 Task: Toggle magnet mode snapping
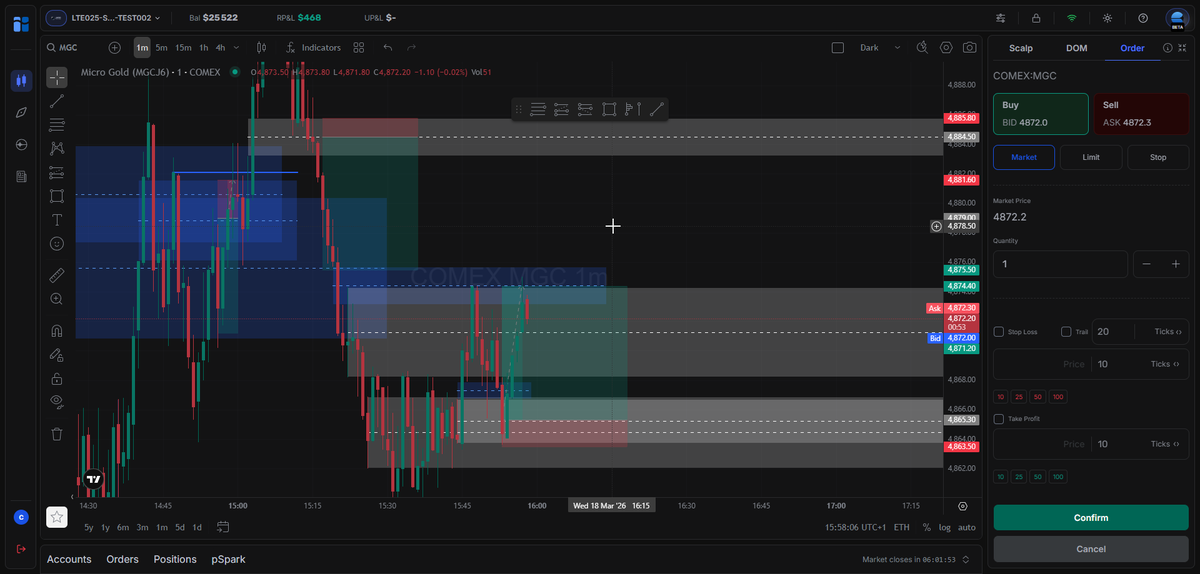coord(57,330)
